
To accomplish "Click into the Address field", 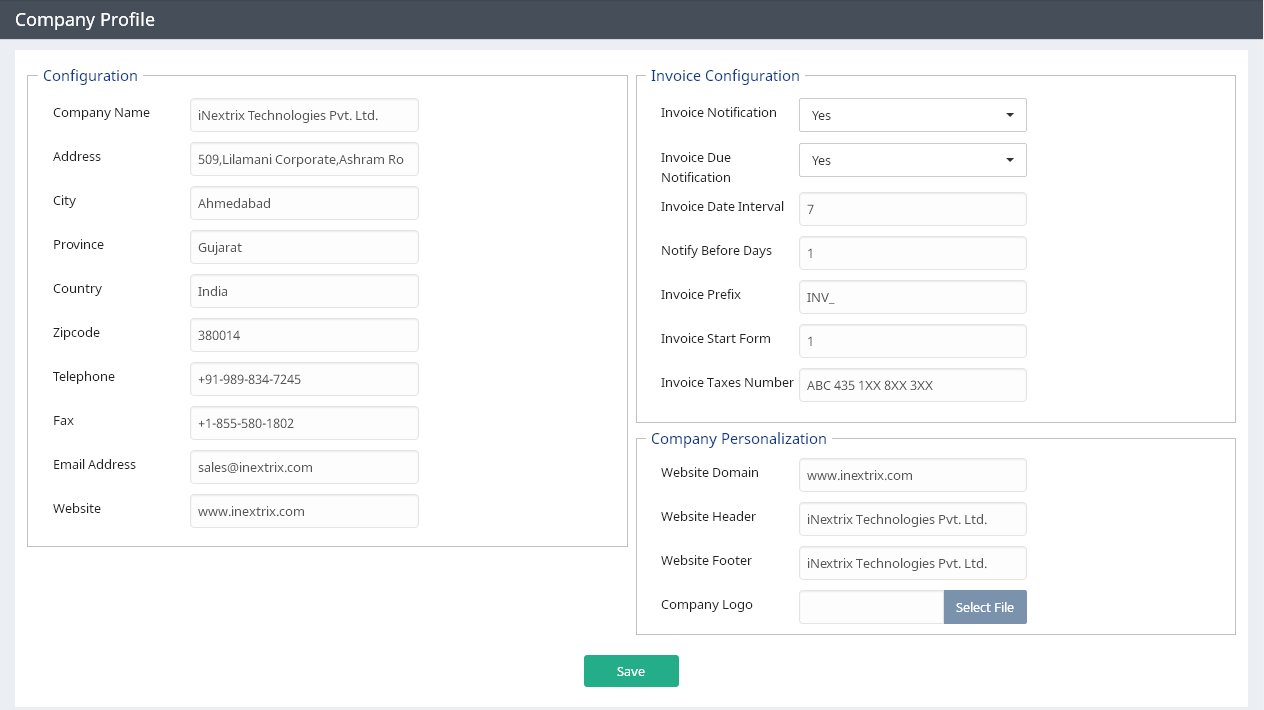I will pos(304,159).
